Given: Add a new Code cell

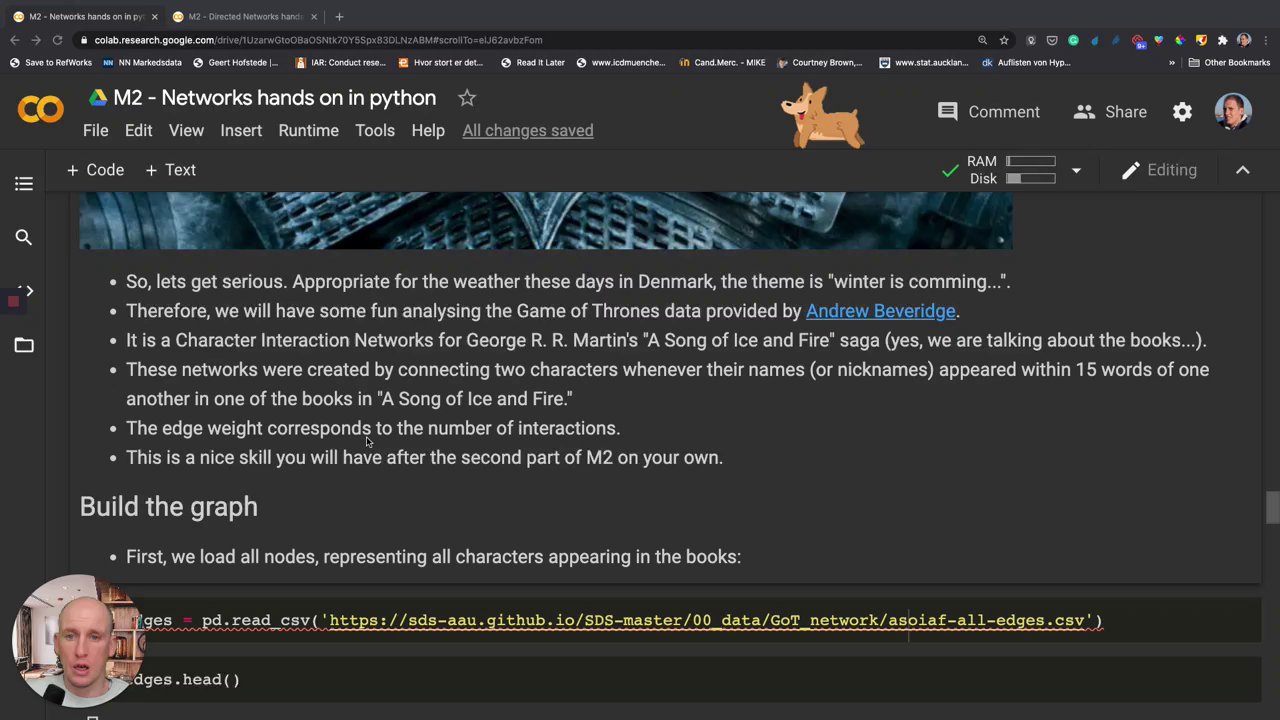Looking at the screenshot, I should pyautogui.click(x=95, y=170).
